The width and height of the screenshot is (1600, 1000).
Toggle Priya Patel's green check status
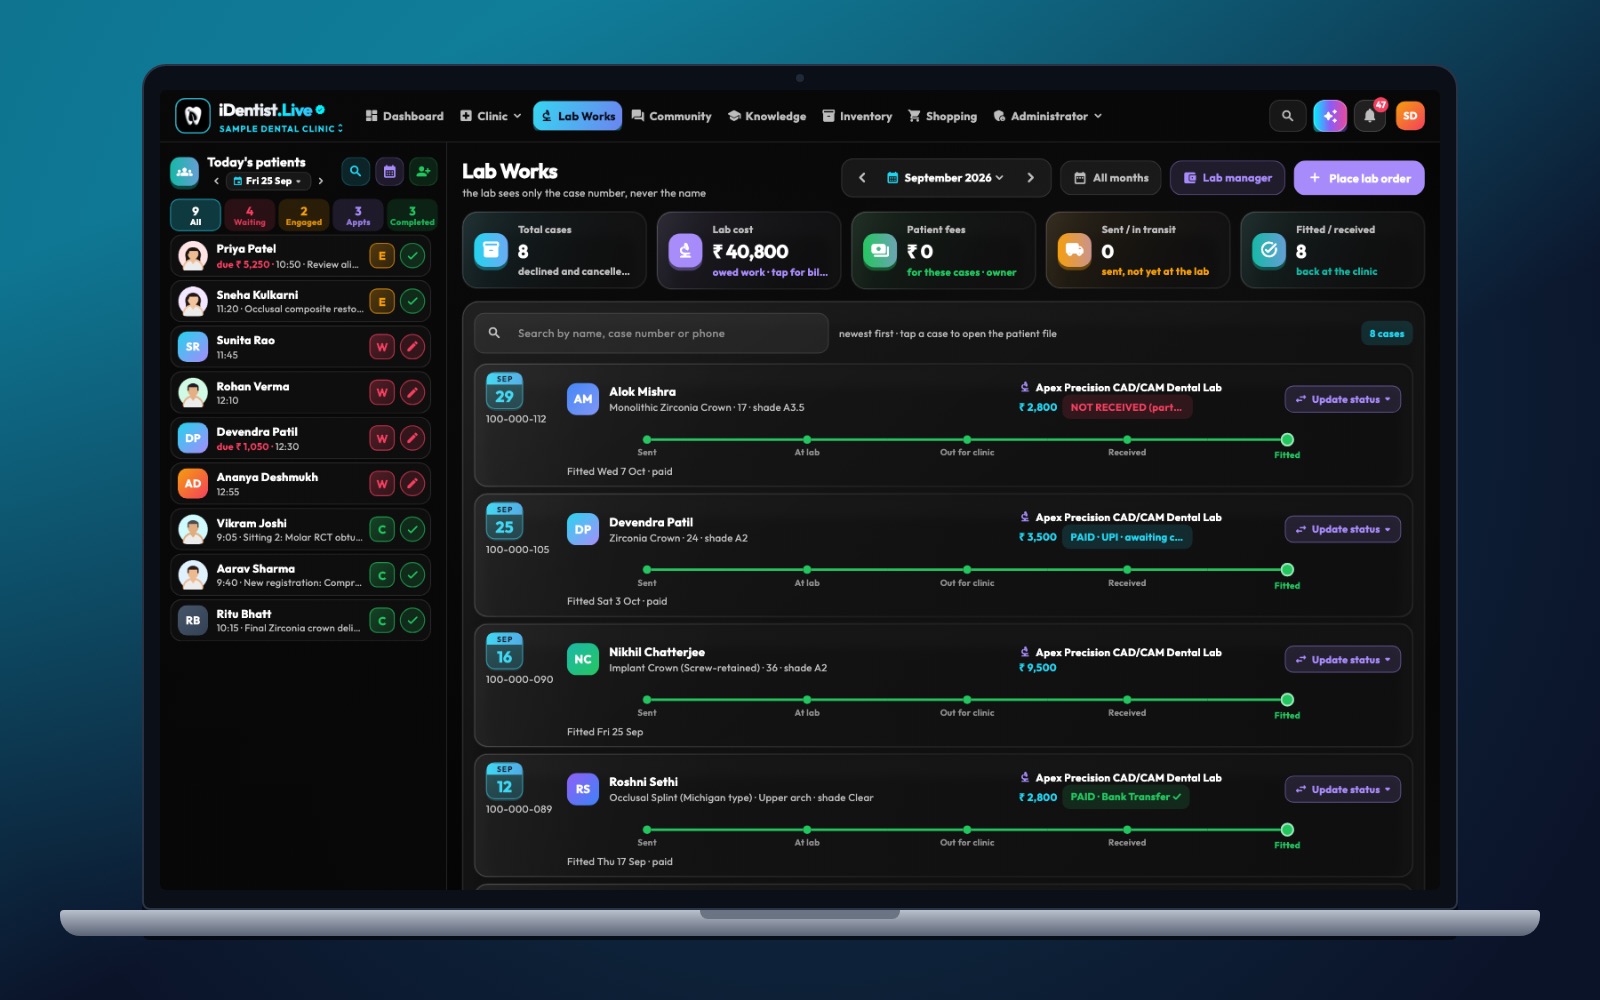tap(412, 256)
